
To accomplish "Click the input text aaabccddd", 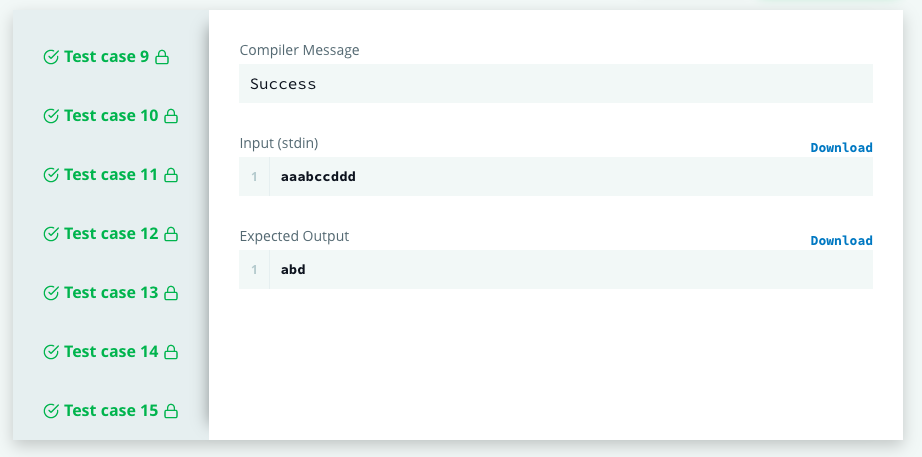I will 318,176.
